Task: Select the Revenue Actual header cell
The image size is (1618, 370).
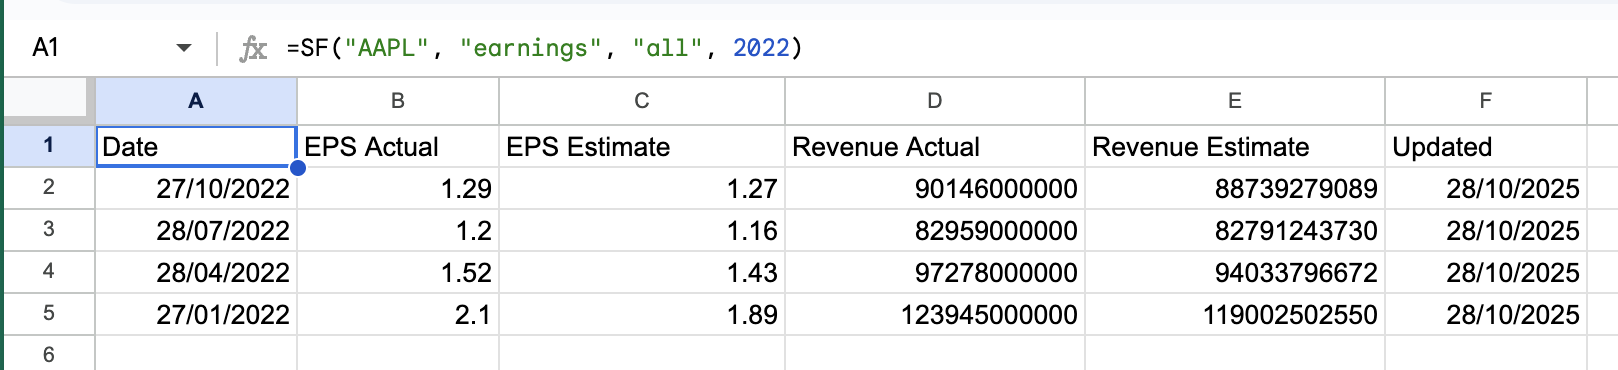Action: coord(935,146)
